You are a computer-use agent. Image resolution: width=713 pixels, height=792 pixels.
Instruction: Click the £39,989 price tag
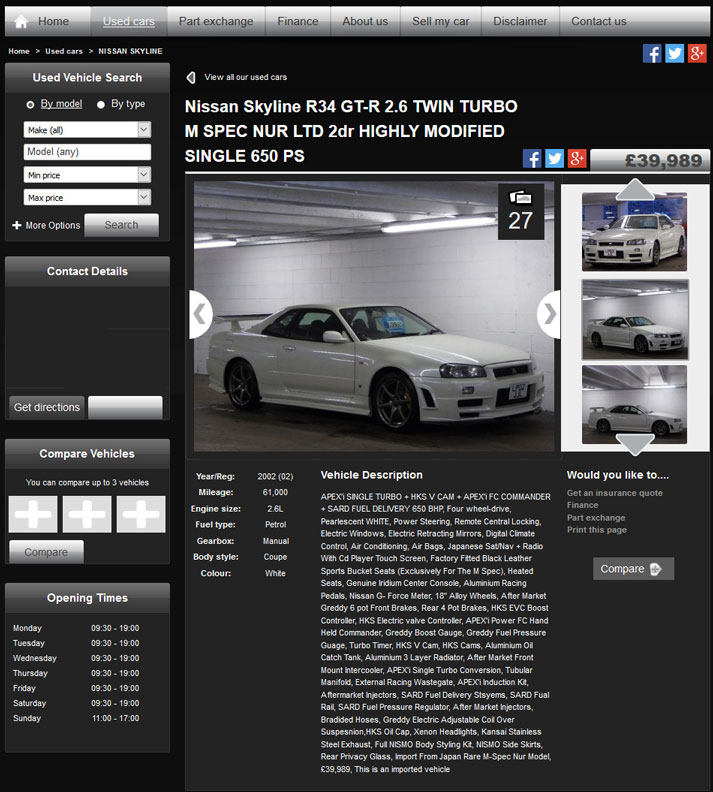(x=650, y=160)
